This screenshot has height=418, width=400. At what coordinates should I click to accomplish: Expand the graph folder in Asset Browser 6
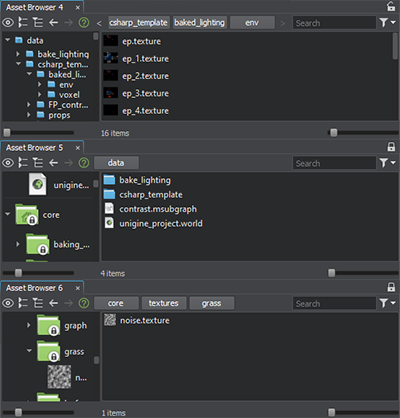pyautogui.click(x=29, y=325)
